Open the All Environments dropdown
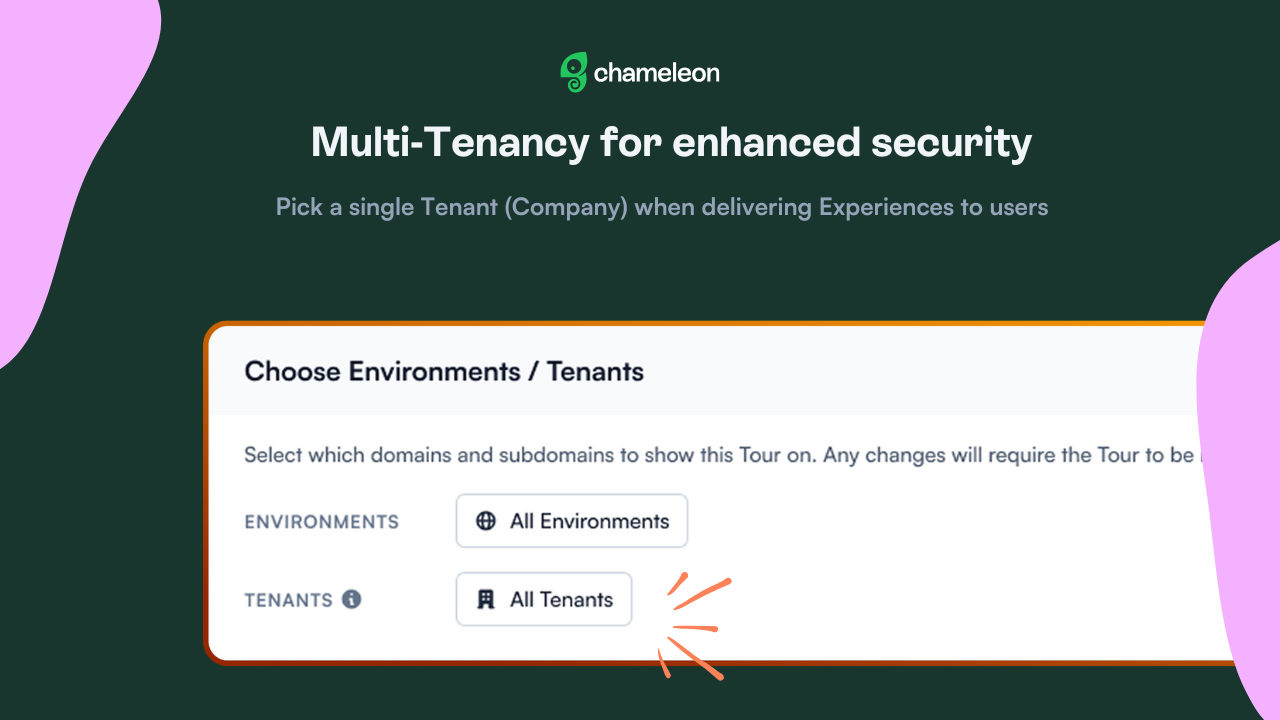1280x720 pixels. tap(572, 521)
